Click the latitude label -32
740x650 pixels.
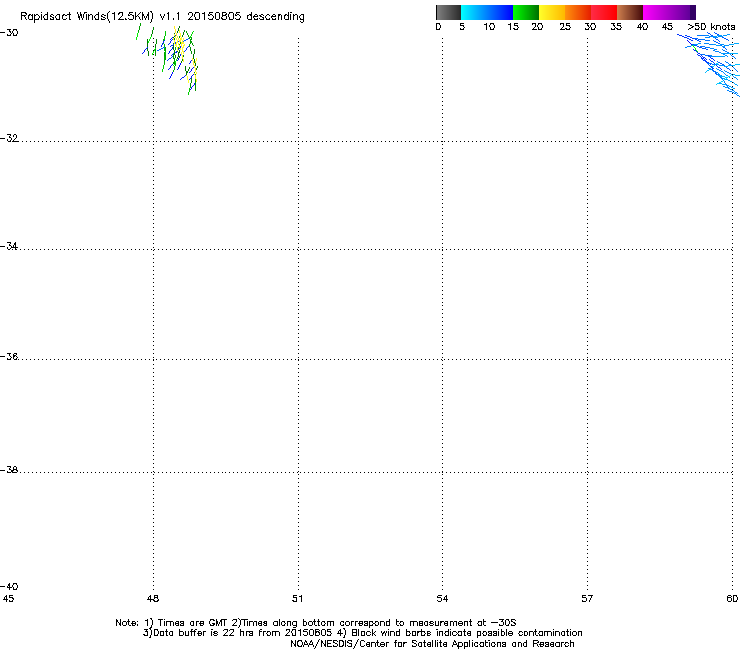pos(9,138)
